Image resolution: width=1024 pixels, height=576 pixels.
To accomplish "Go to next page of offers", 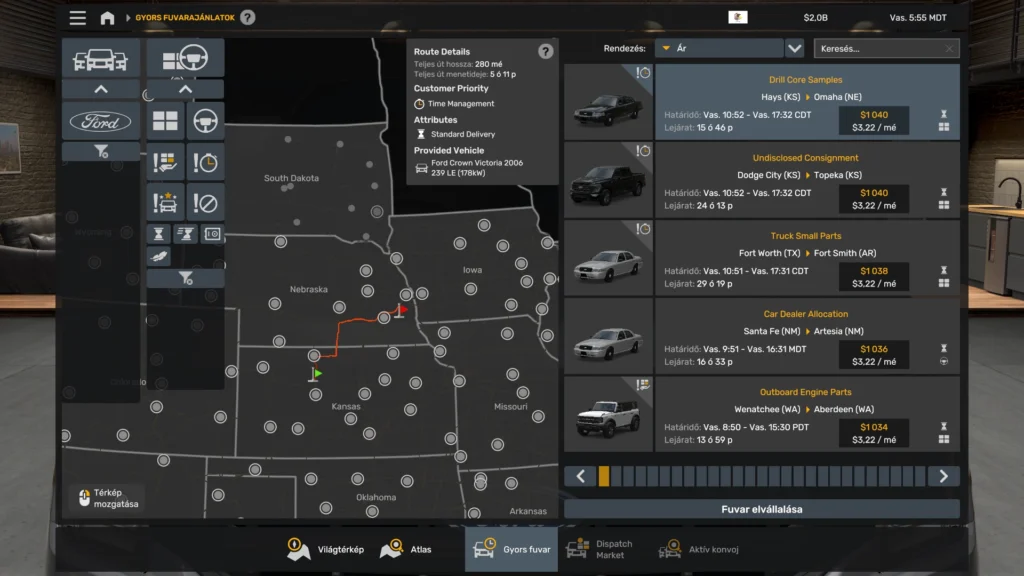I will [x=943, y=476].
